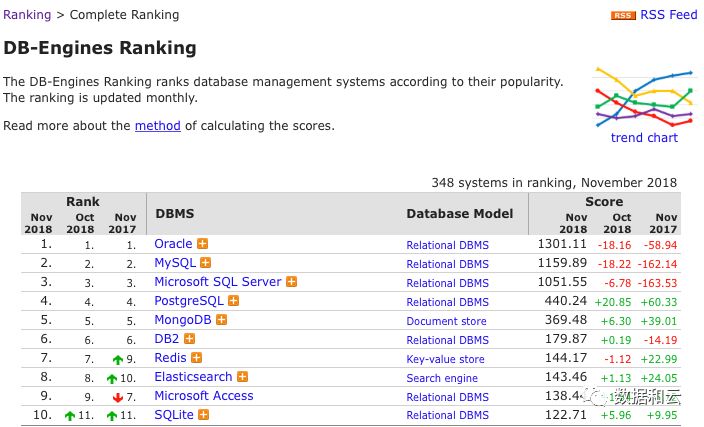Open the Redis DBMS link

click(170, 358)
